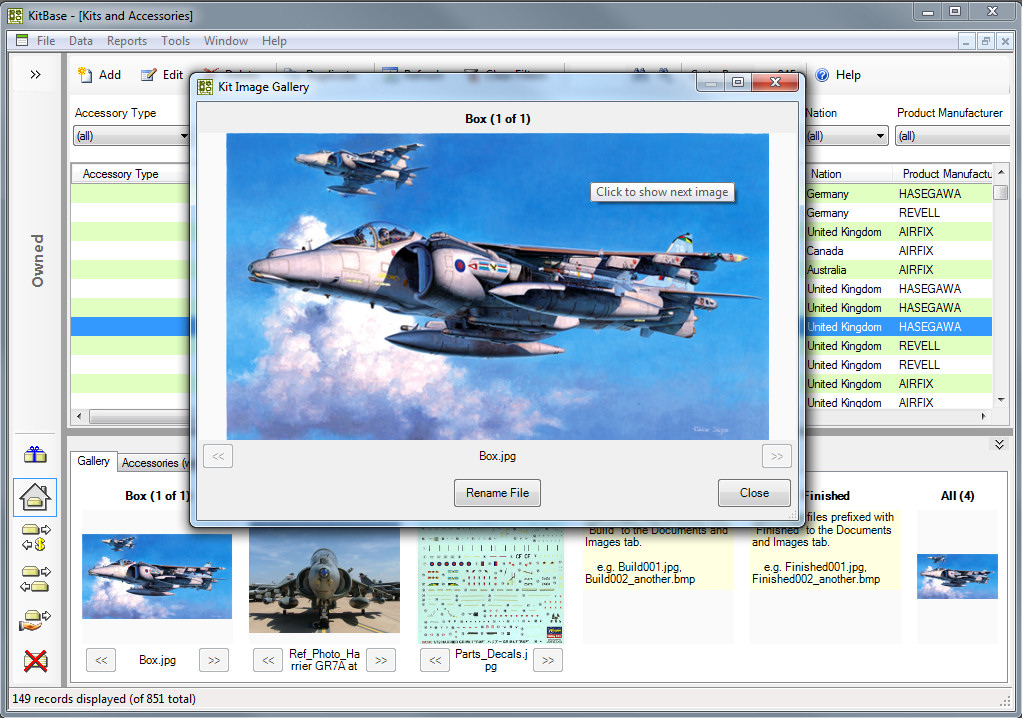The image size is (1022, 718).
Task: Click the MDI child window menu icon
Action: pos(22,40)
